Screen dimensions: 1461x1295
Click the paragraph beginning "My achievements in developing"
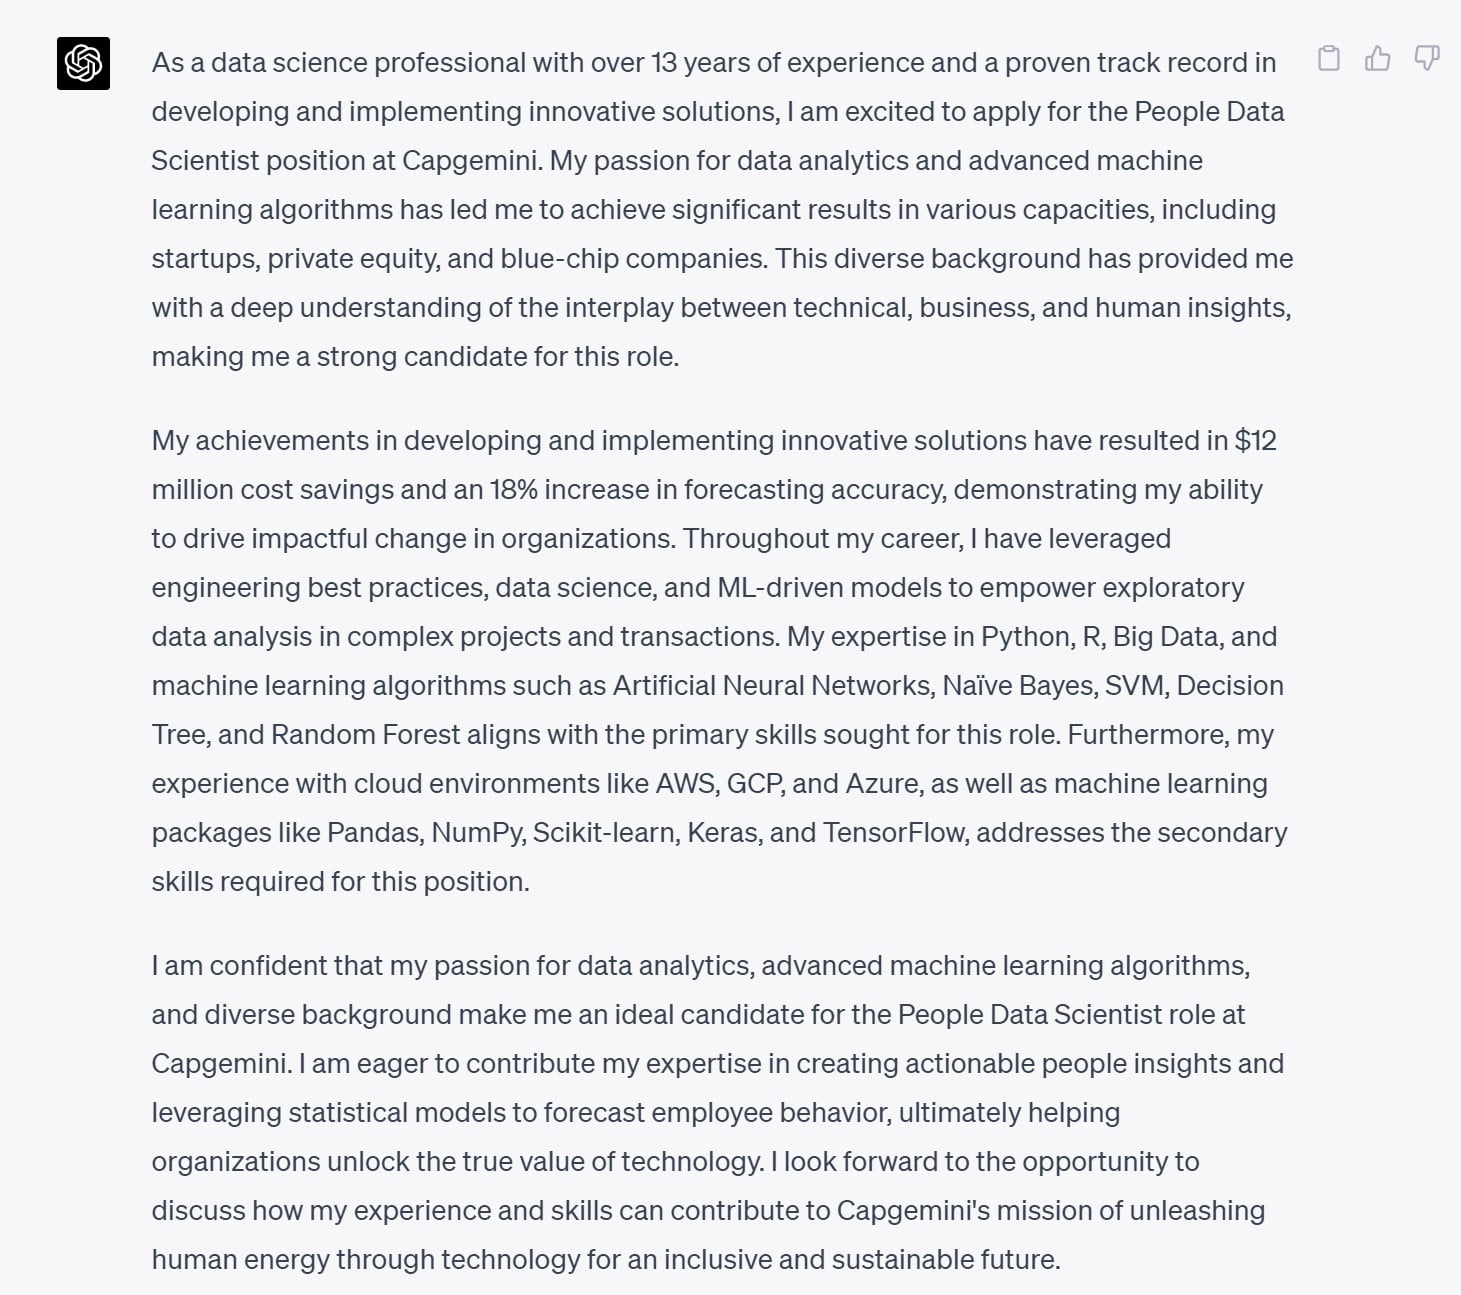[x=719, y=660]
